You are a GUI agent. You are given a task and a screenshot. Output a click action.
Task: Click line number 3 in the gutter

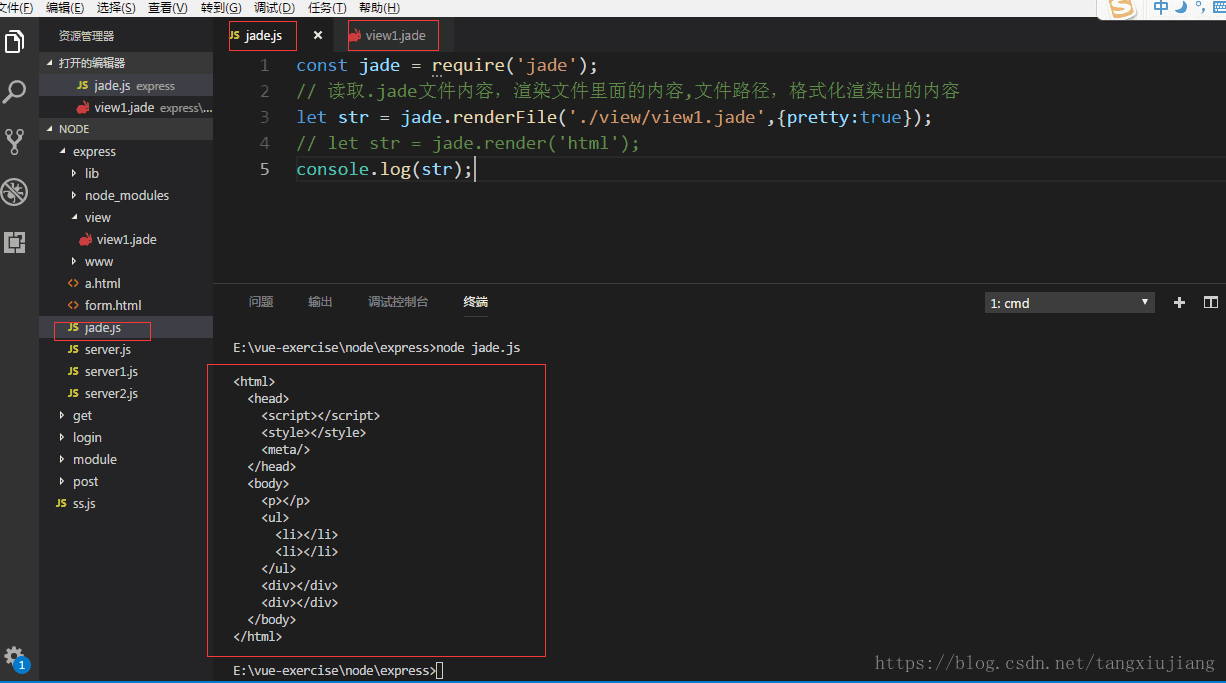point(264,117)
